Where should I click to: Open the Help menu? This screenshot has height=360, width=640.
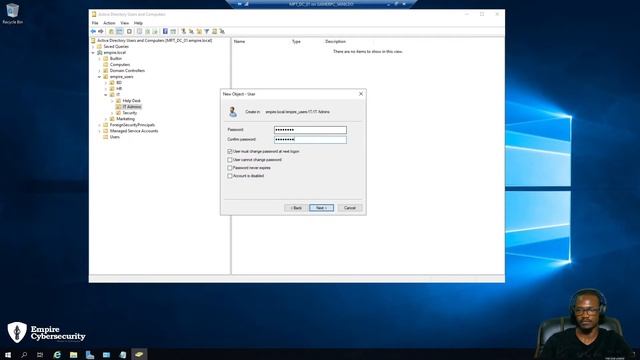point(138,23)
